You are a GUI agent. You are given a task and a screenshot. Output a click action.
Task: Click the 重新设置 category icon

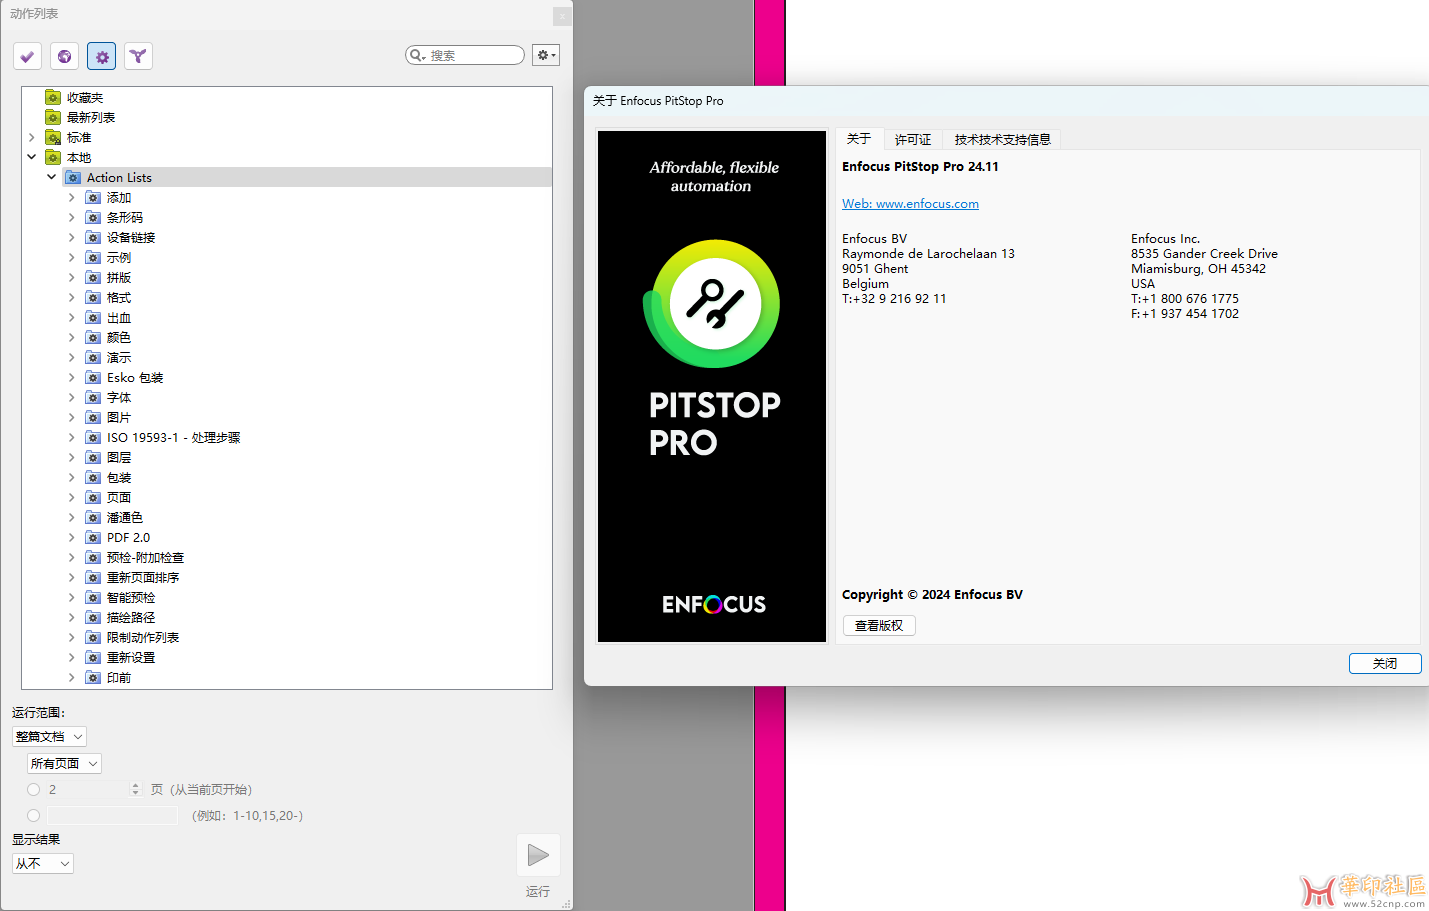point(93,657)
